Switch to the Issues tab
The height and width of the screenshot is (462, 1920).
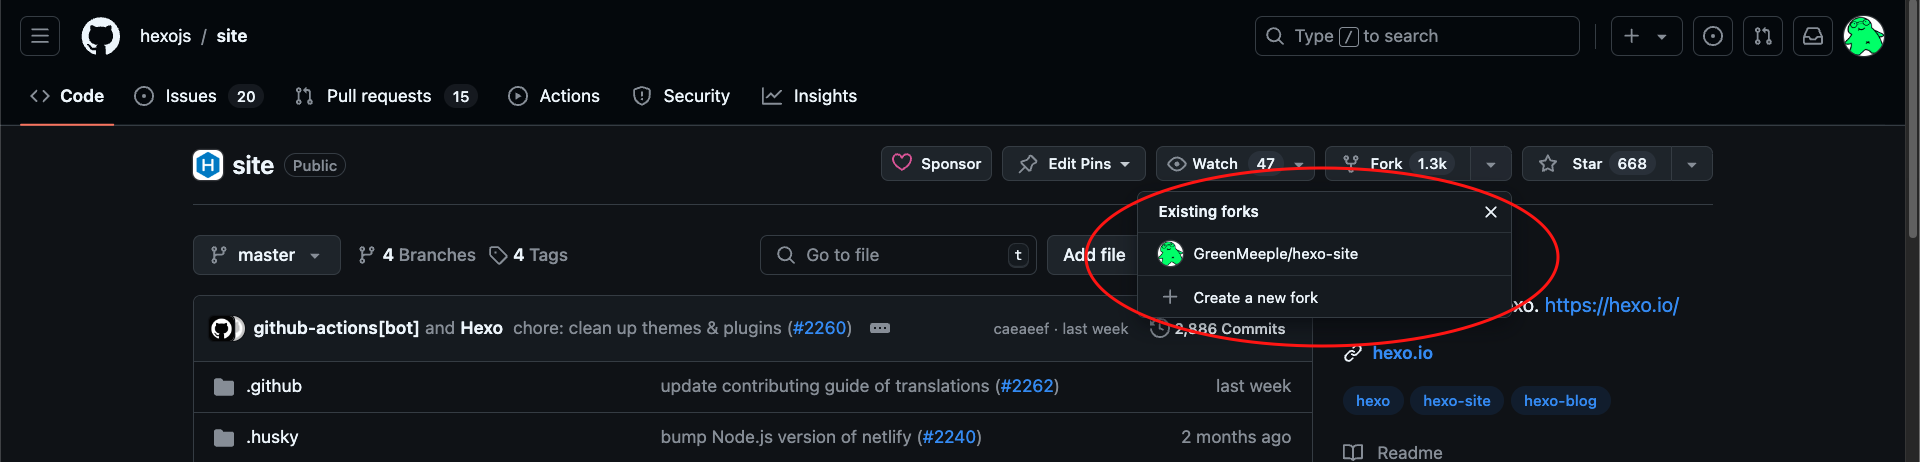[x=198, y=96]
